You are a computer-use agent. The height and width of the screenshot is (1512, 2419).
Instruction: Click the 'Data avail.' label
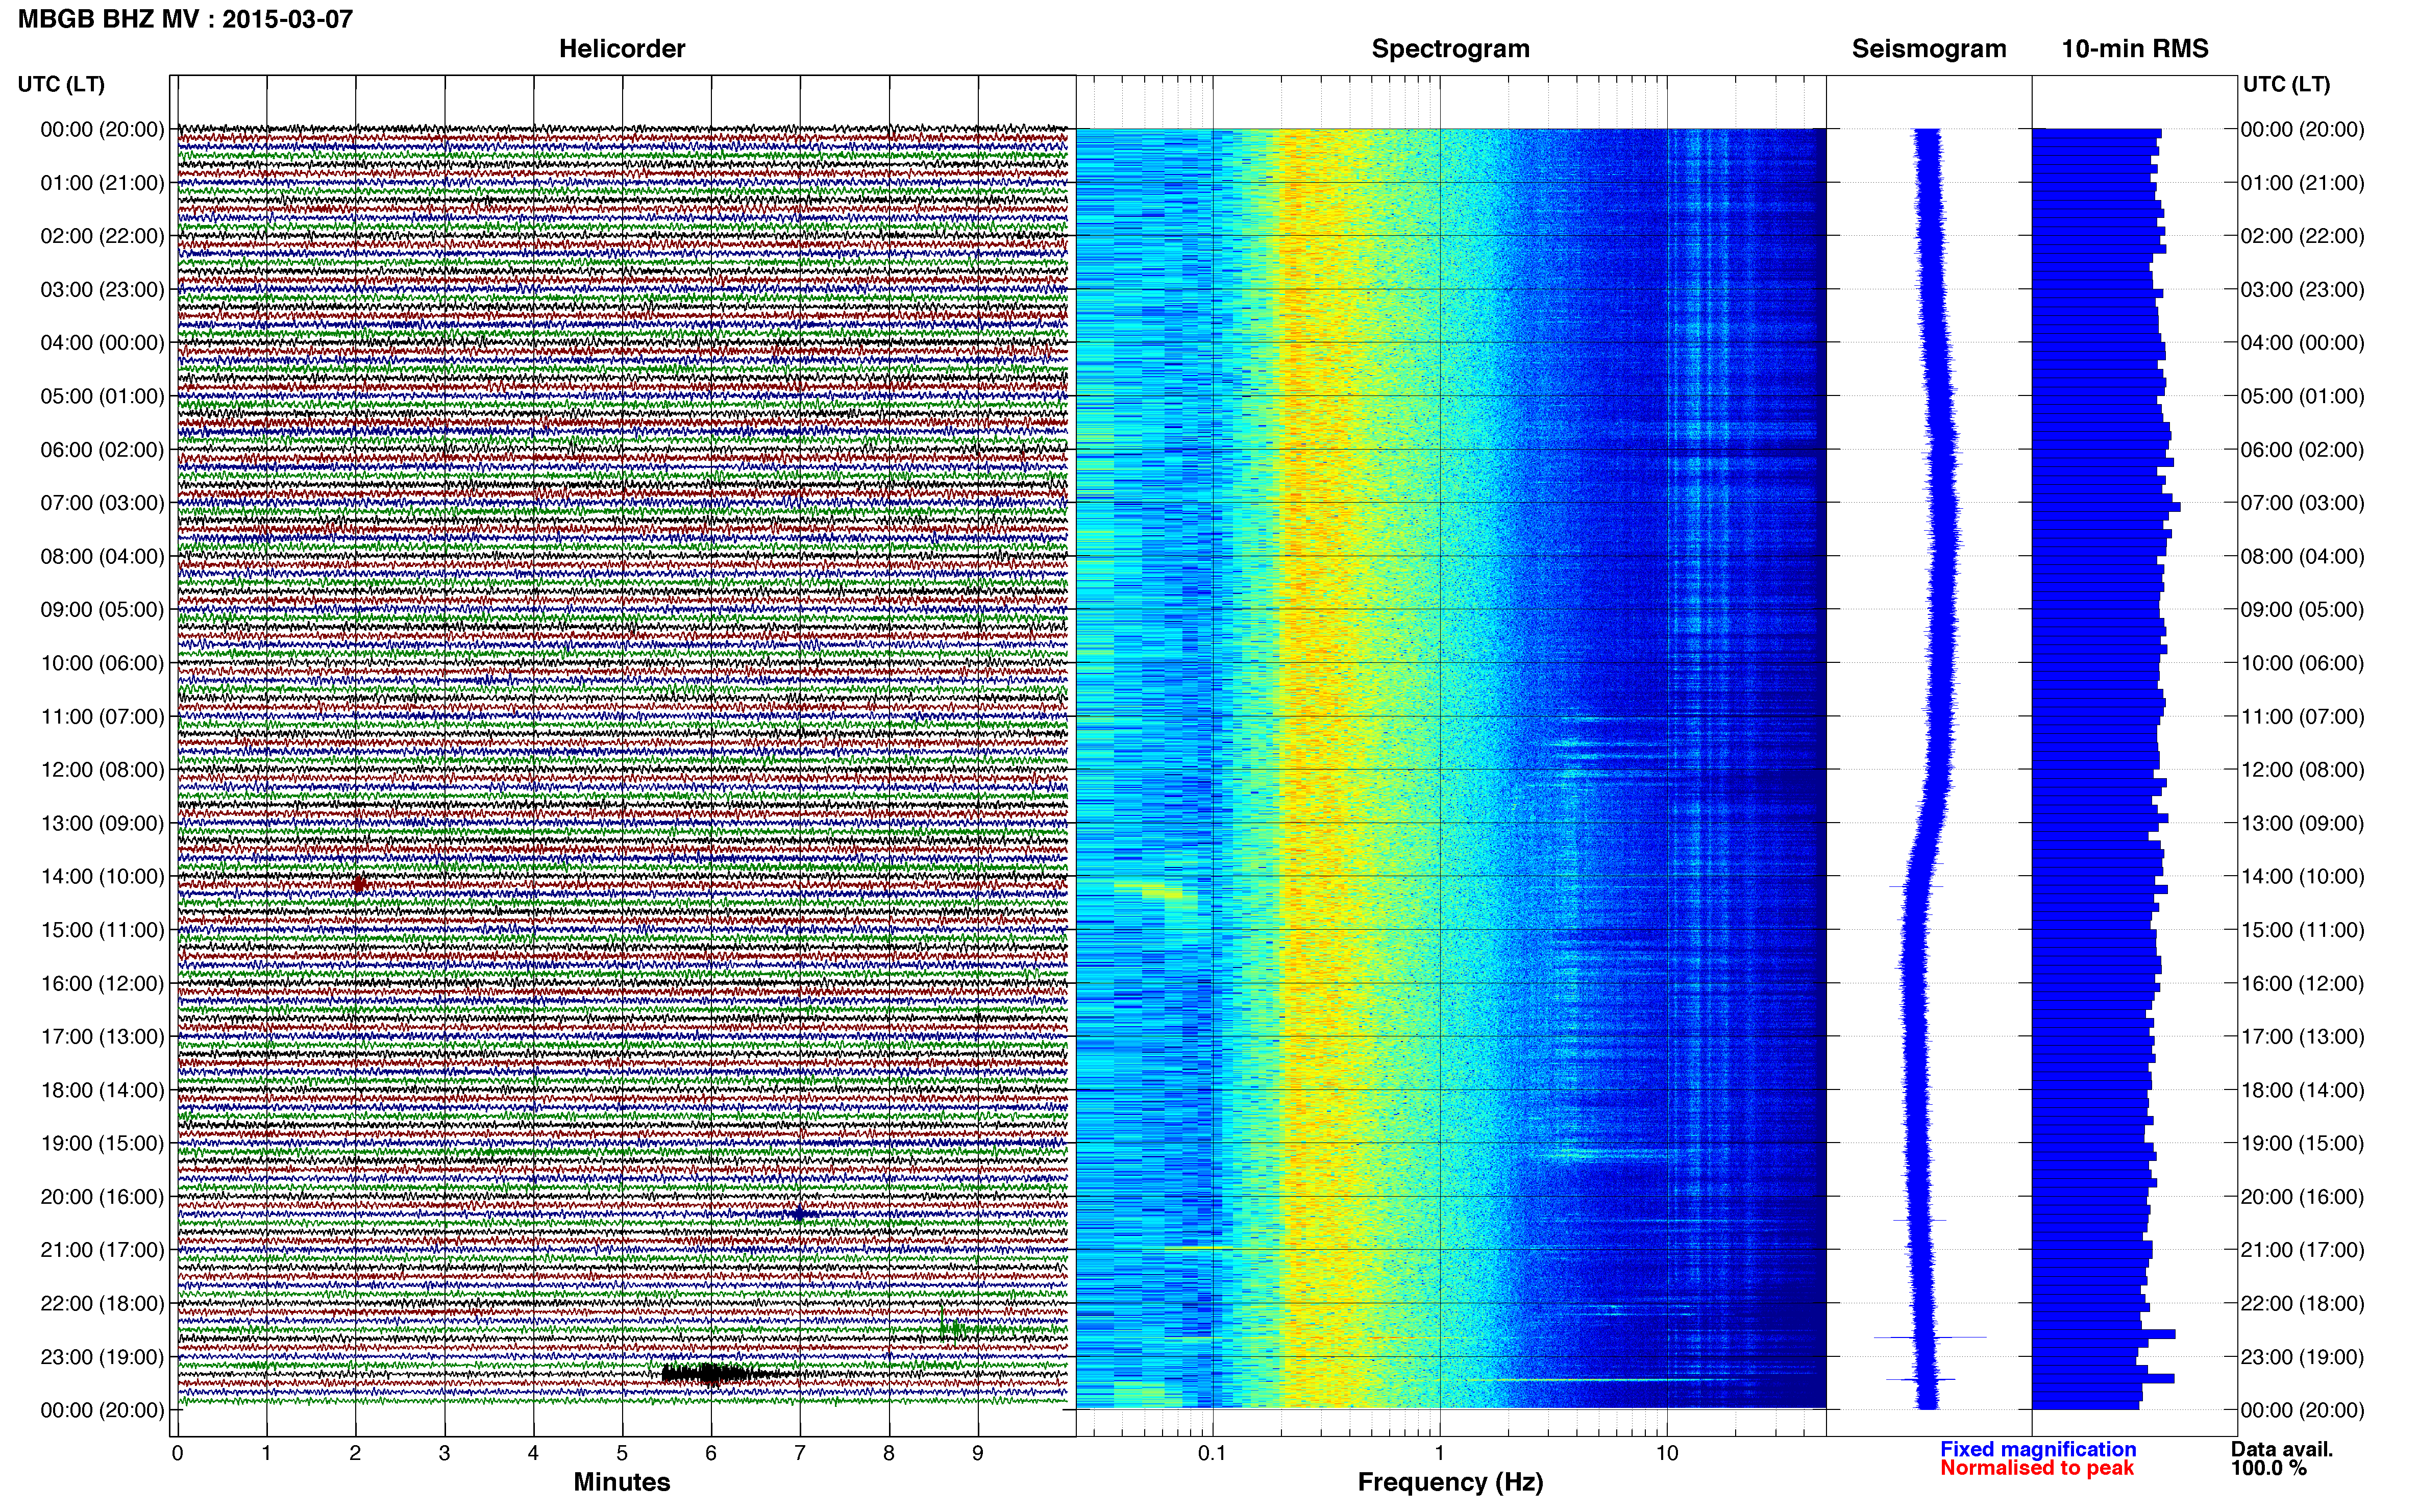(2282, 1449)
